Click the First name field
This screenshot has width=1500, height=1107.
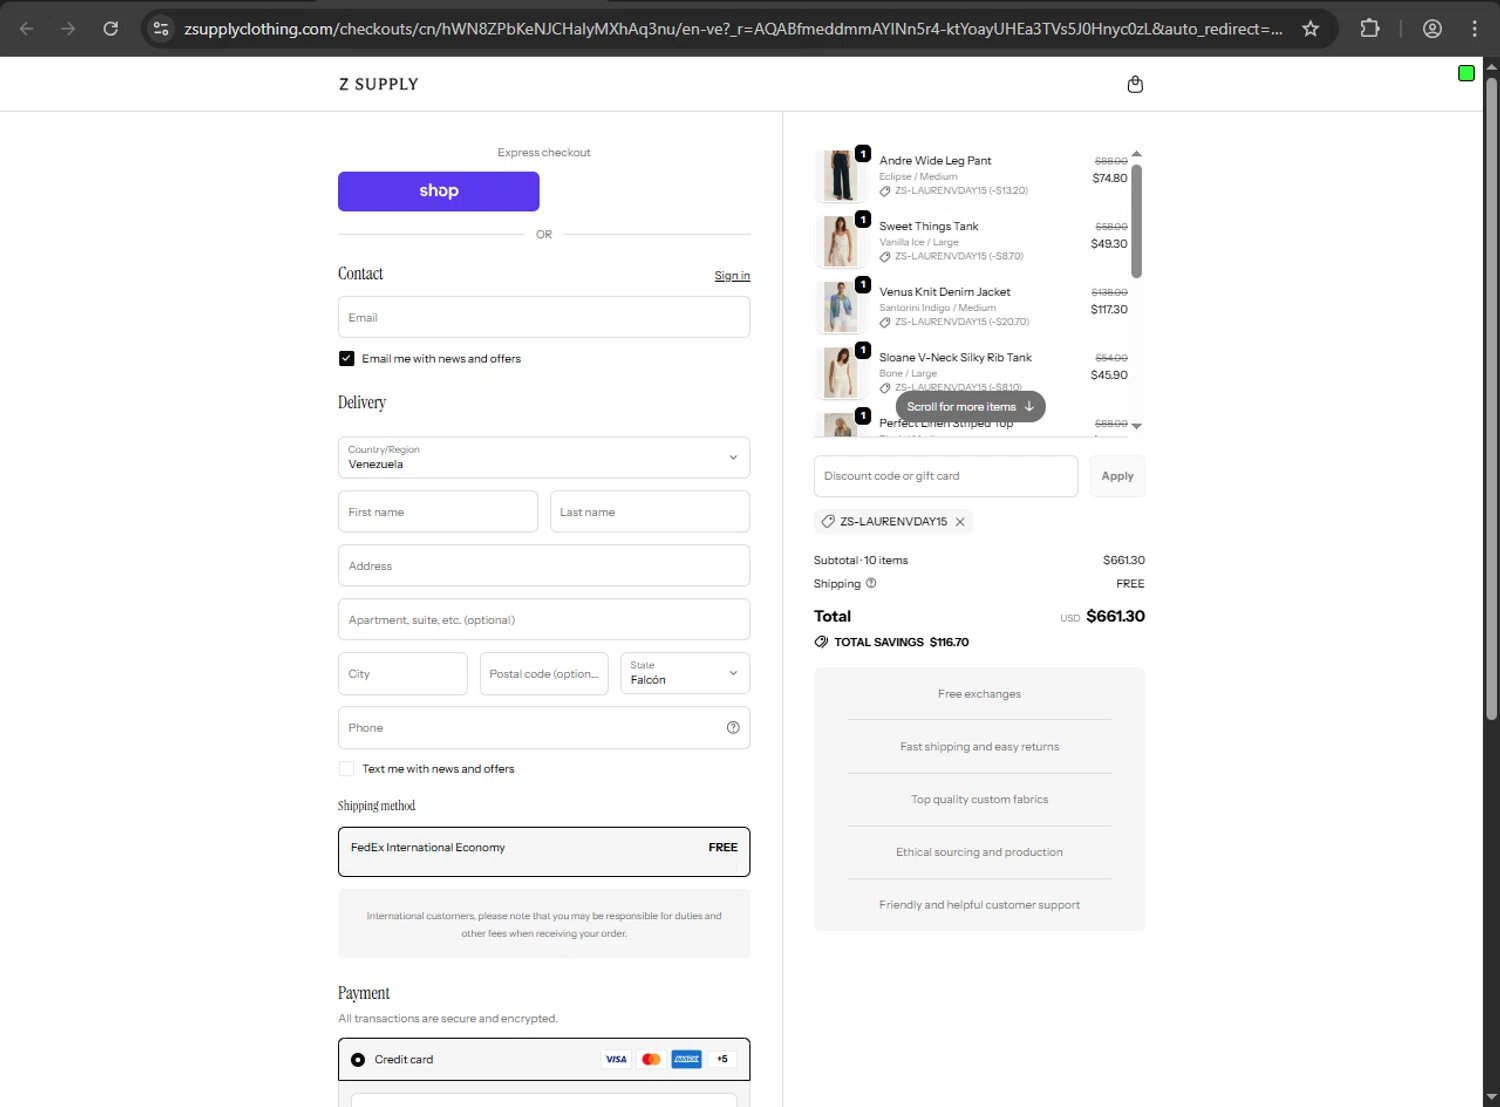(438, 511)
